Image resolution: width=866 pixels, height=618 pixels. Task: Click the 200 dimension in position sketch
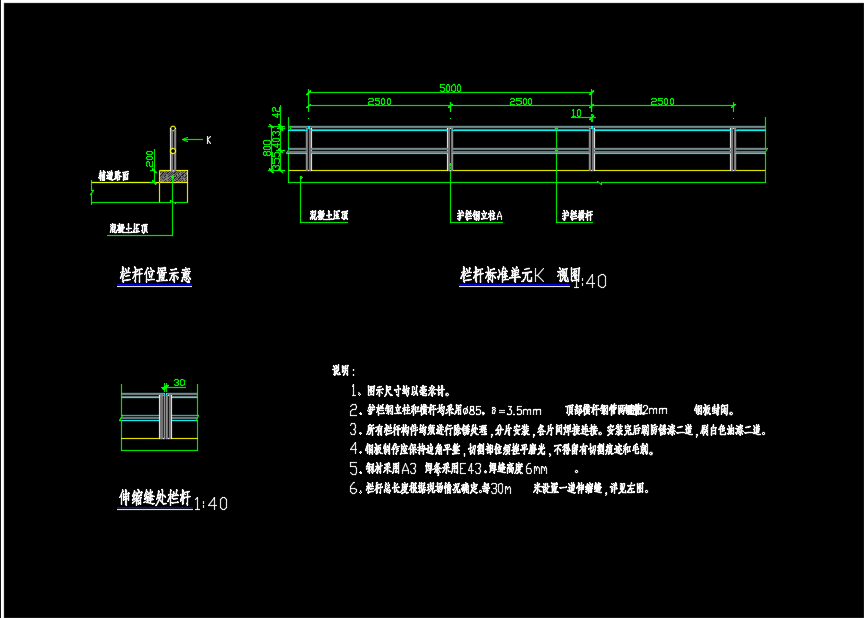click(150, 159)
